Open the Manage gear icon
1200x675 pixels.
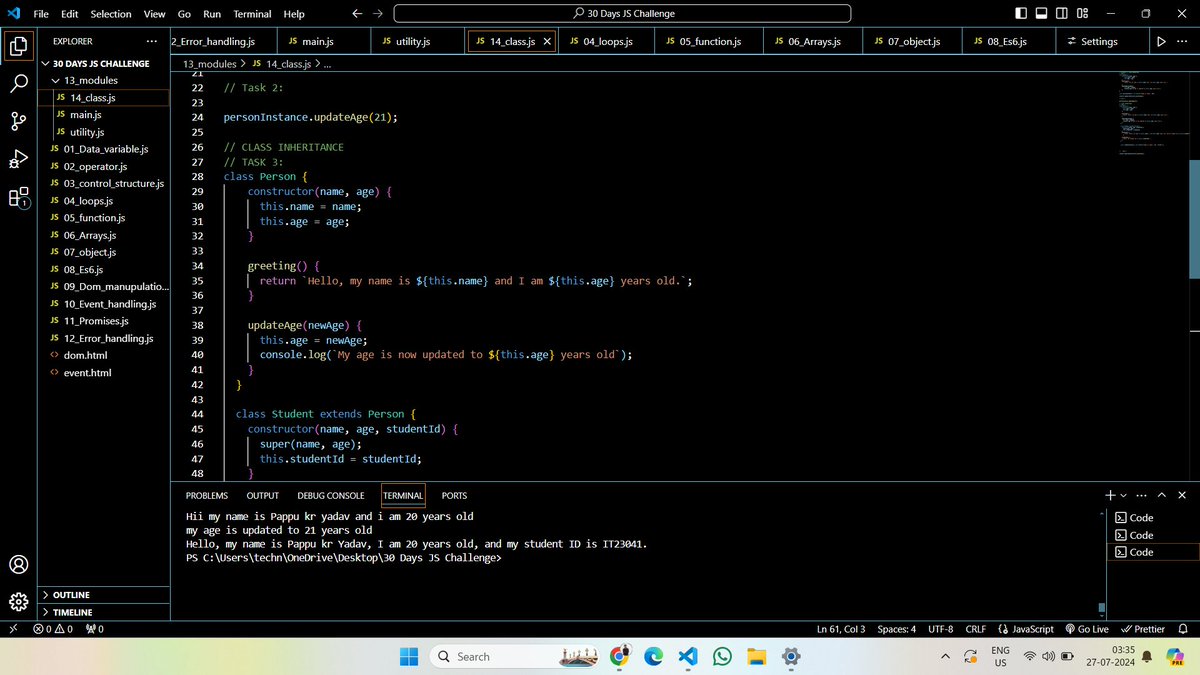click(18, 601)
